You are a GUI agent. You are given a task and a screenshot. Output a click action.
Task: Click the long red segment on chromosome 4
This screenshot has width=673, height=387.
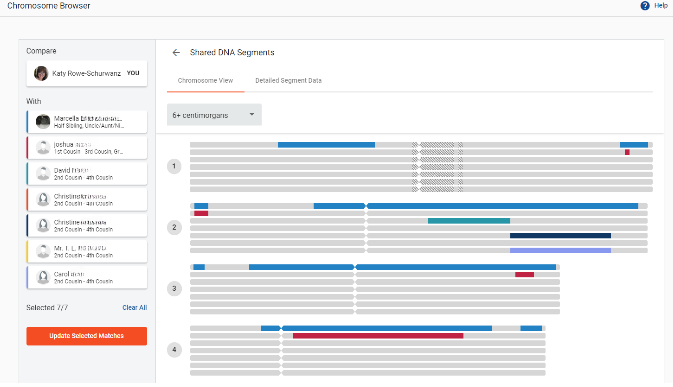click(378, 336)
